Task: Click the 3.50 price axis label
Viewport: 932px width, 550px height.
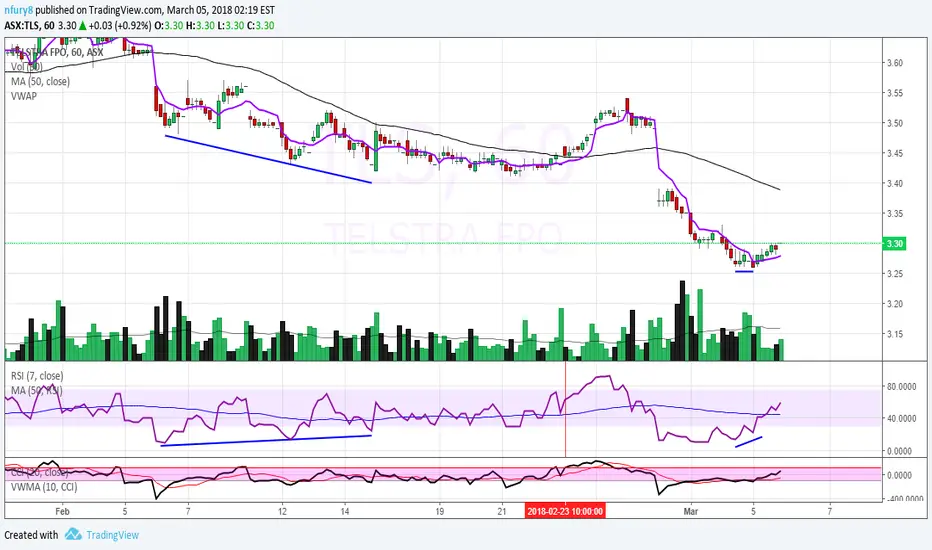Action: (x=895, y=123)
